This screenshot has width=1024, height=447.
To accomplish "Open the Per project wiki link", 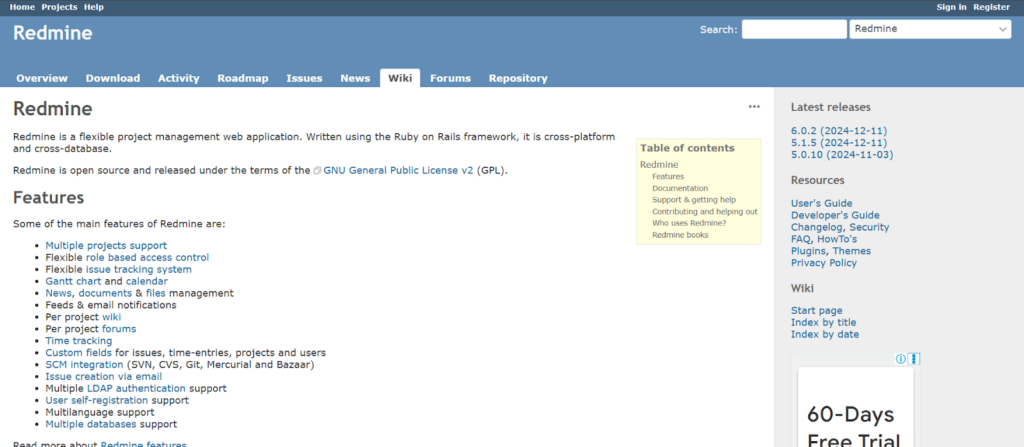I will coord(112,317).
